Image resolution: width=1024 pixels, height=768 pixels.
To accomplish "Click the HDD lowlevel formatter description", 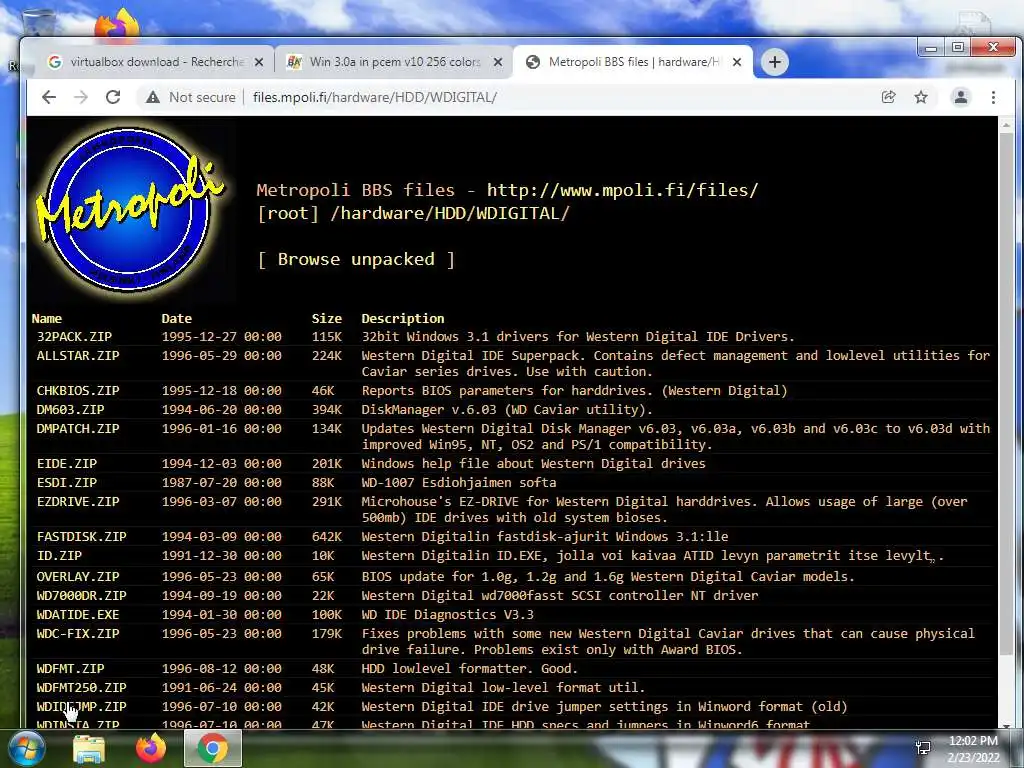I will [x=470, y=669].
